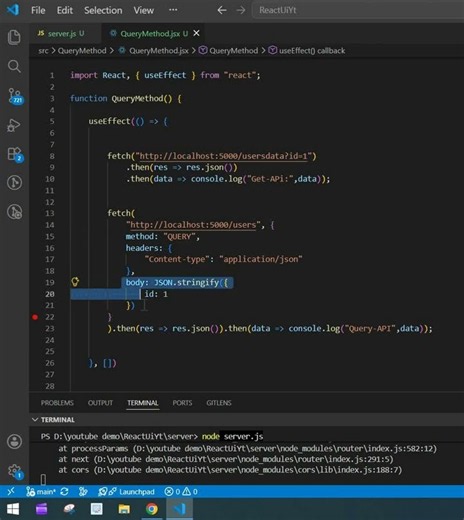Open the usersdata?id=1 localhost URL link

223,156
